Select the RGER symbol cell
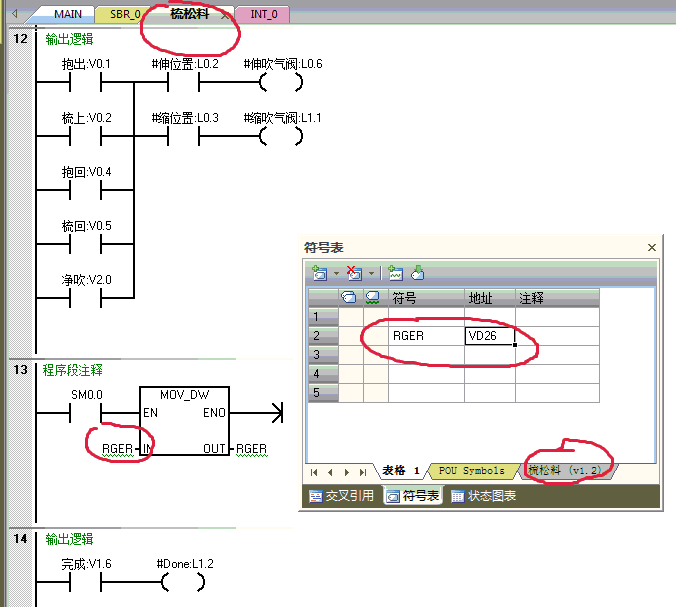This screenshot has height=607, width=676. (426, 336)
